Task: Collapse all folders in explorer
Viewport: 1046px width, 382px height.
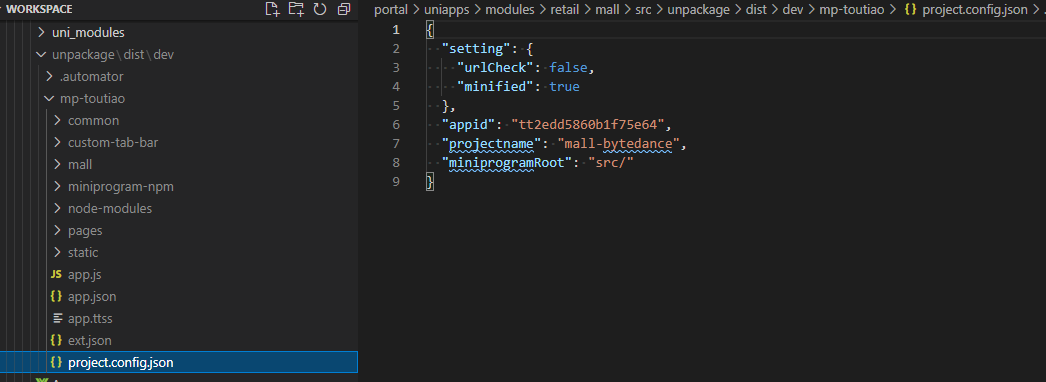Action: coord(344,9)
